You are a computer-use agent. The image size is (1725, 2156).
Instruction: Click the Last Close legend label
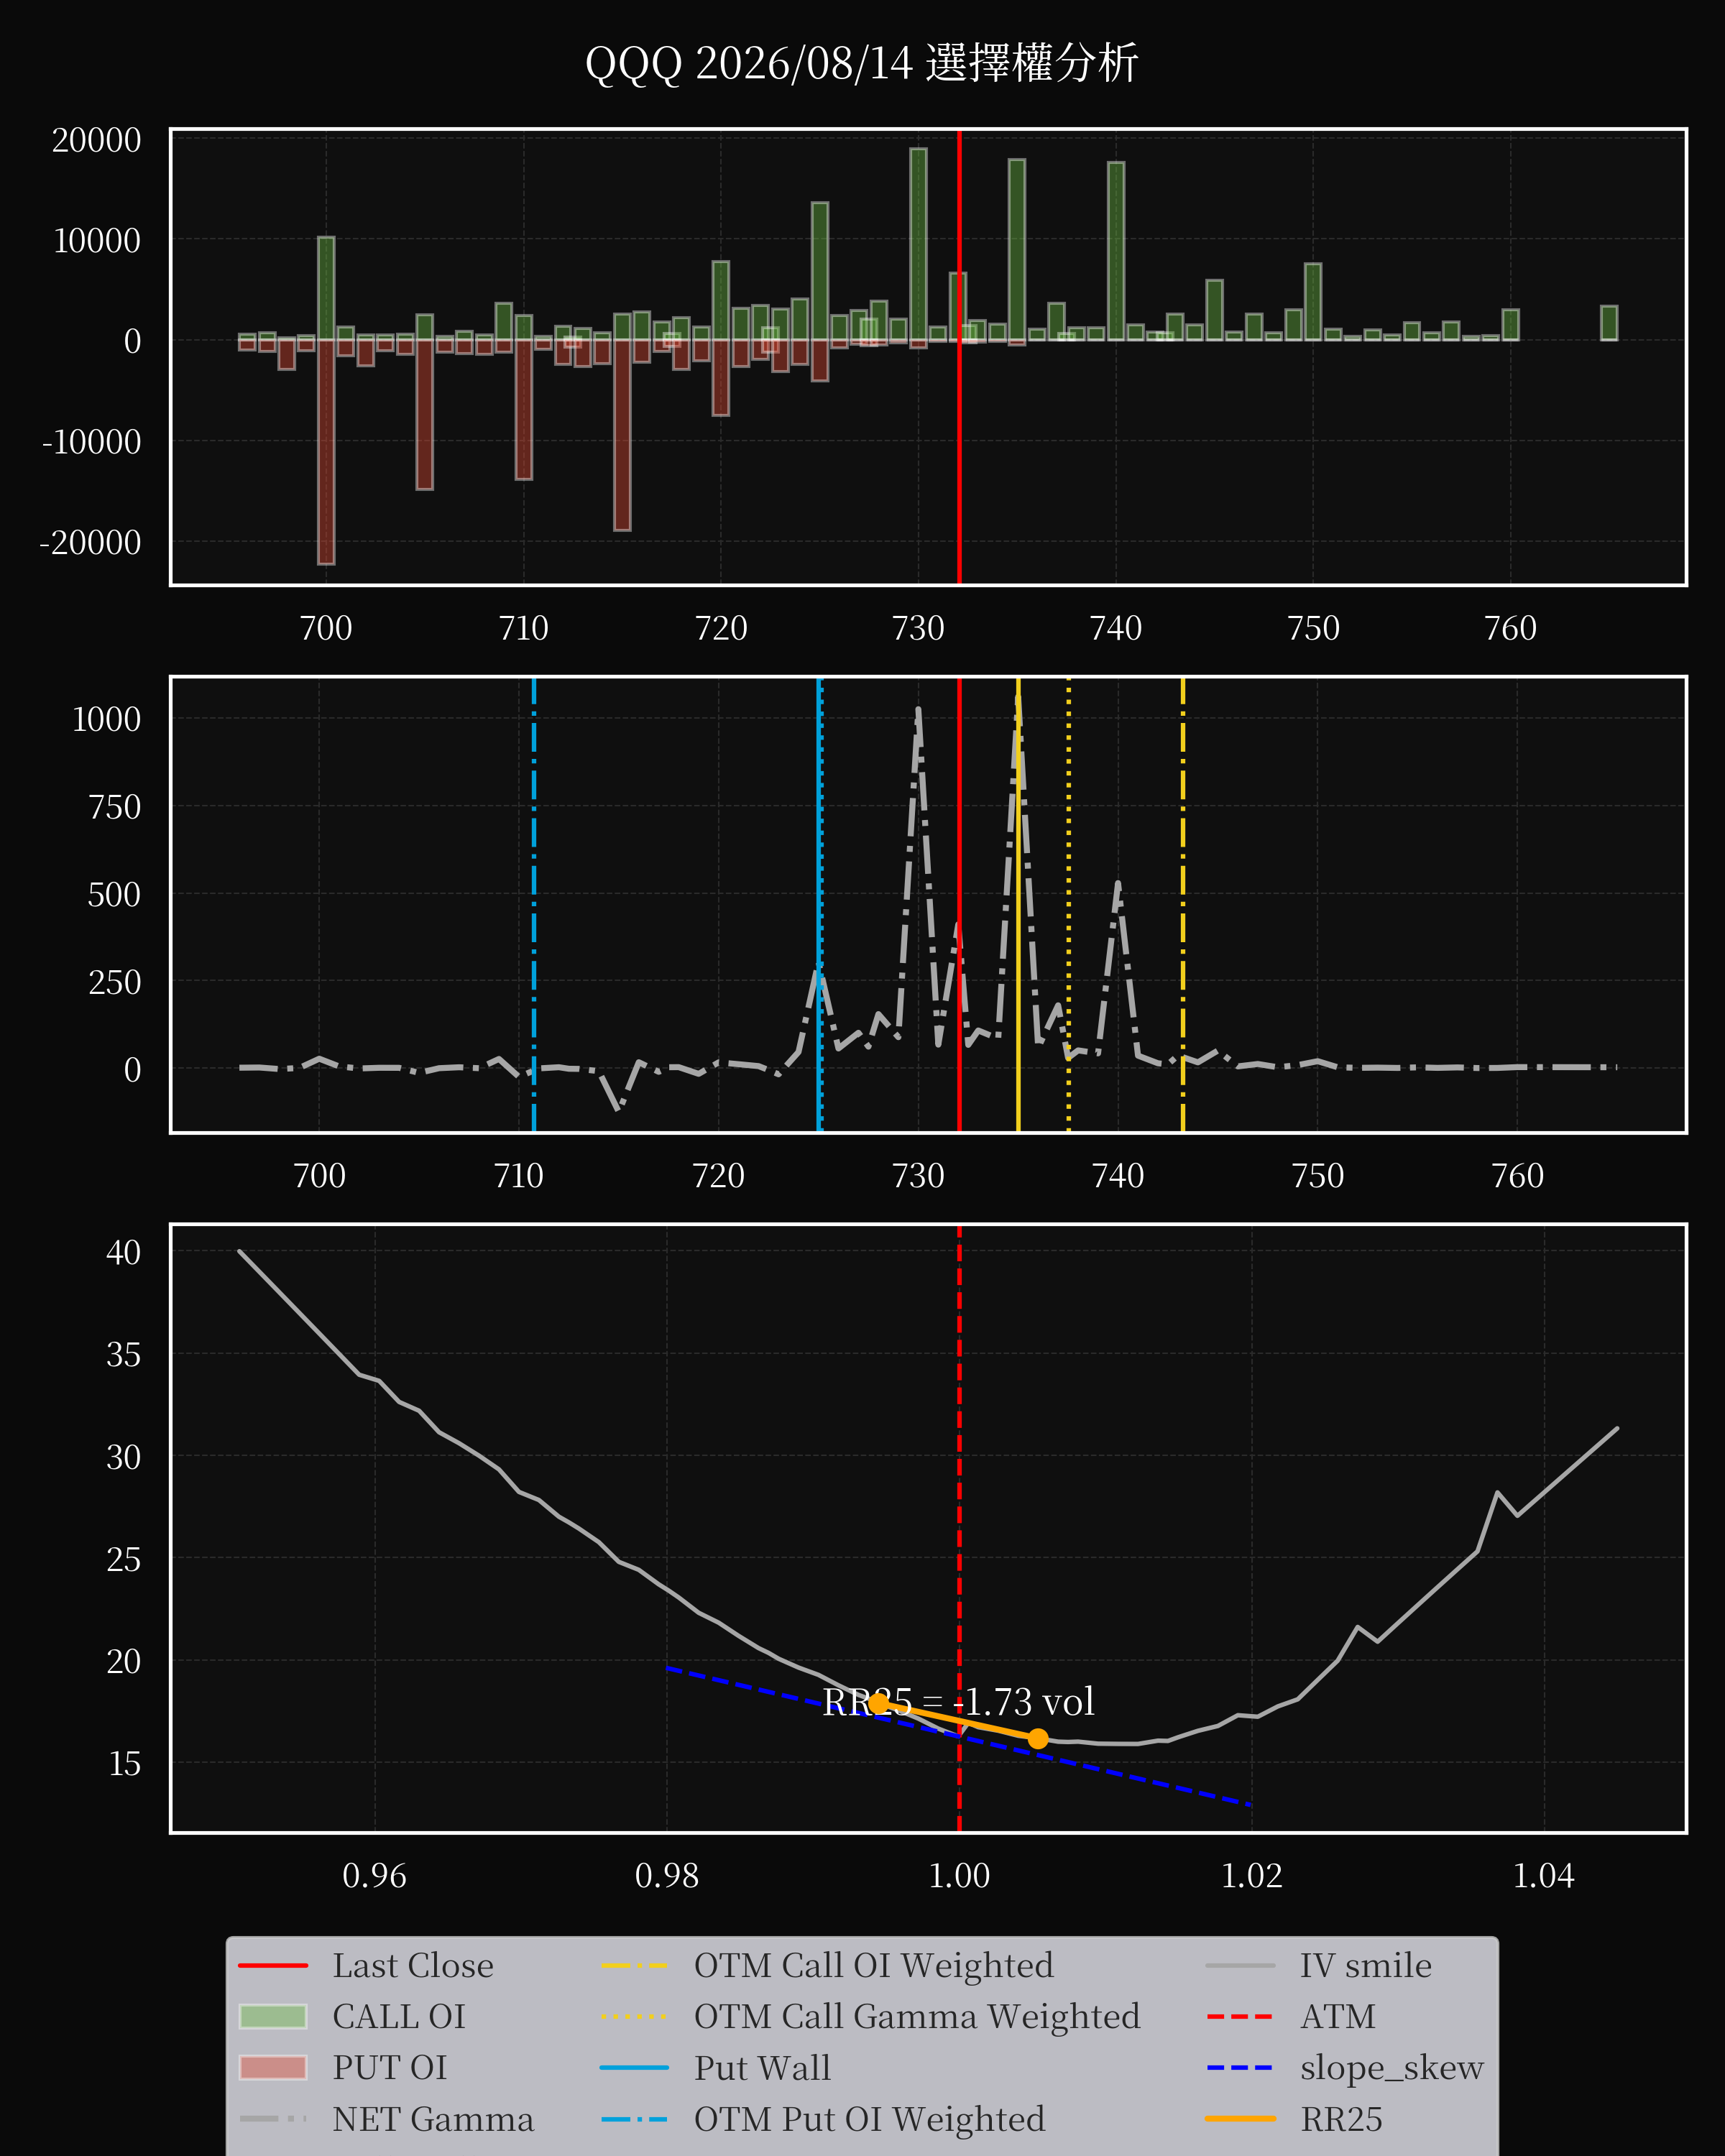coord(413,1965)
